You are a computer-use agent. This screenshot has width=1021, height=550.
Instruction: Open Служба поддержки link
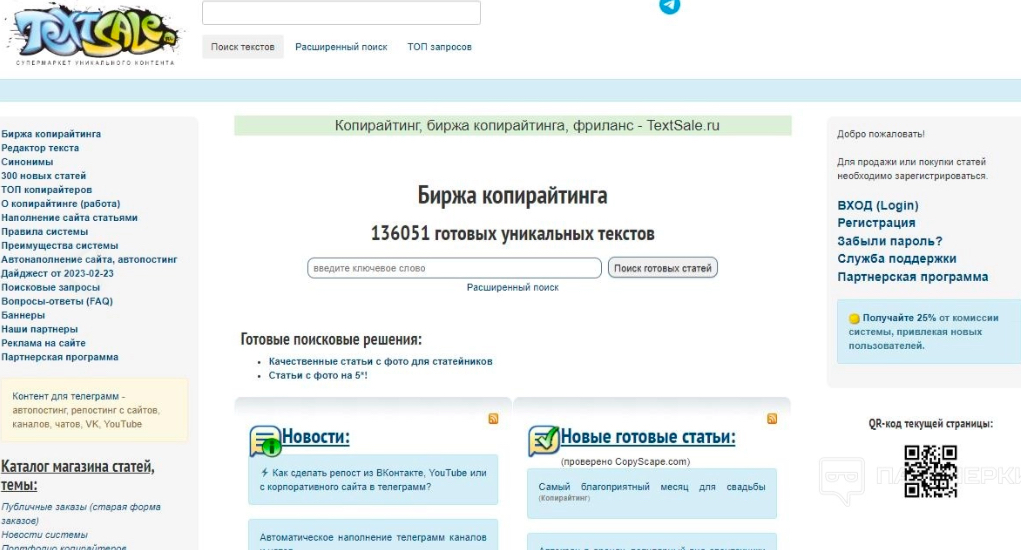point(896,259)
